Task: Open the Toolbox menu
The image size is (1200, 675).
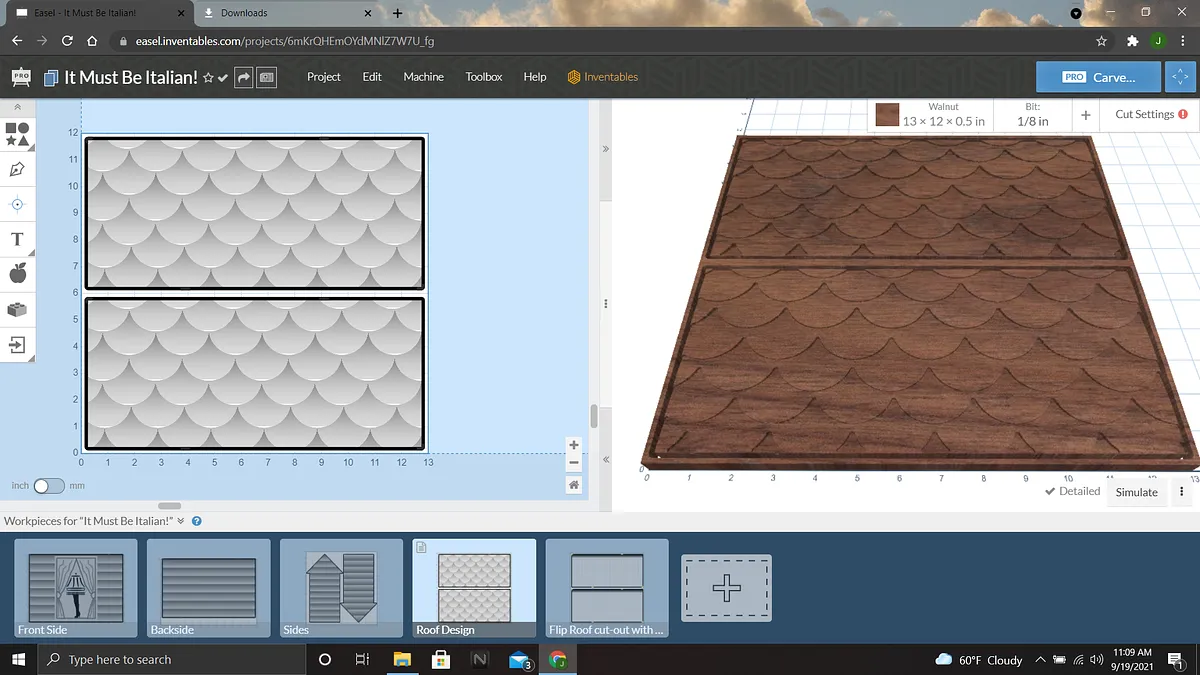Action: [483, 77]
